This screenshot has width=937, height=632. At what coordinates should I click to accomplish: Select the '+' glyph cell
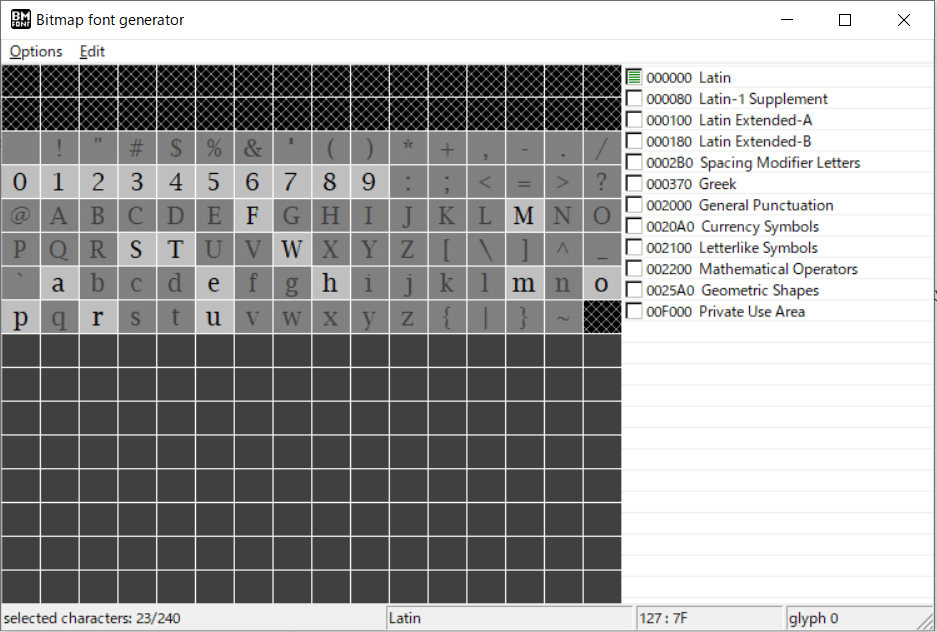click(x=447, y=148)
